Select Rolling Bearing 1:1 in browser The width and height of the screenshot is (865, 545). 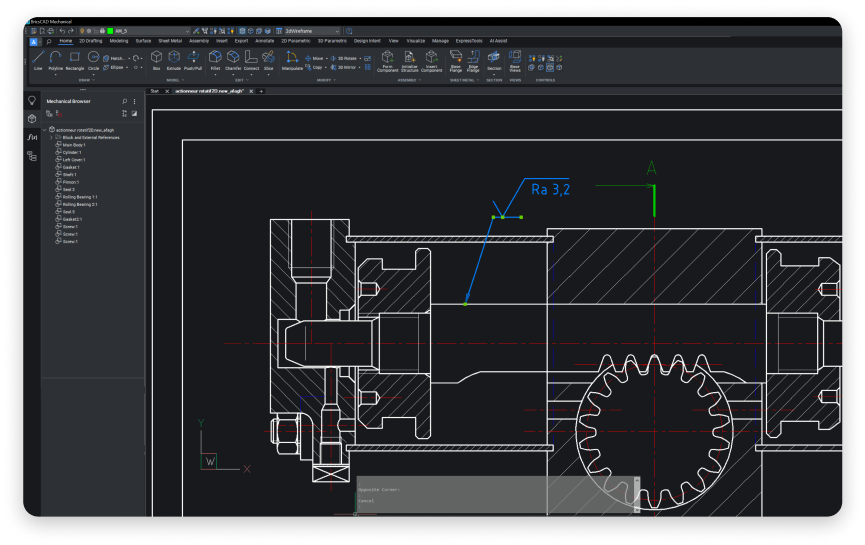[80, 197]
